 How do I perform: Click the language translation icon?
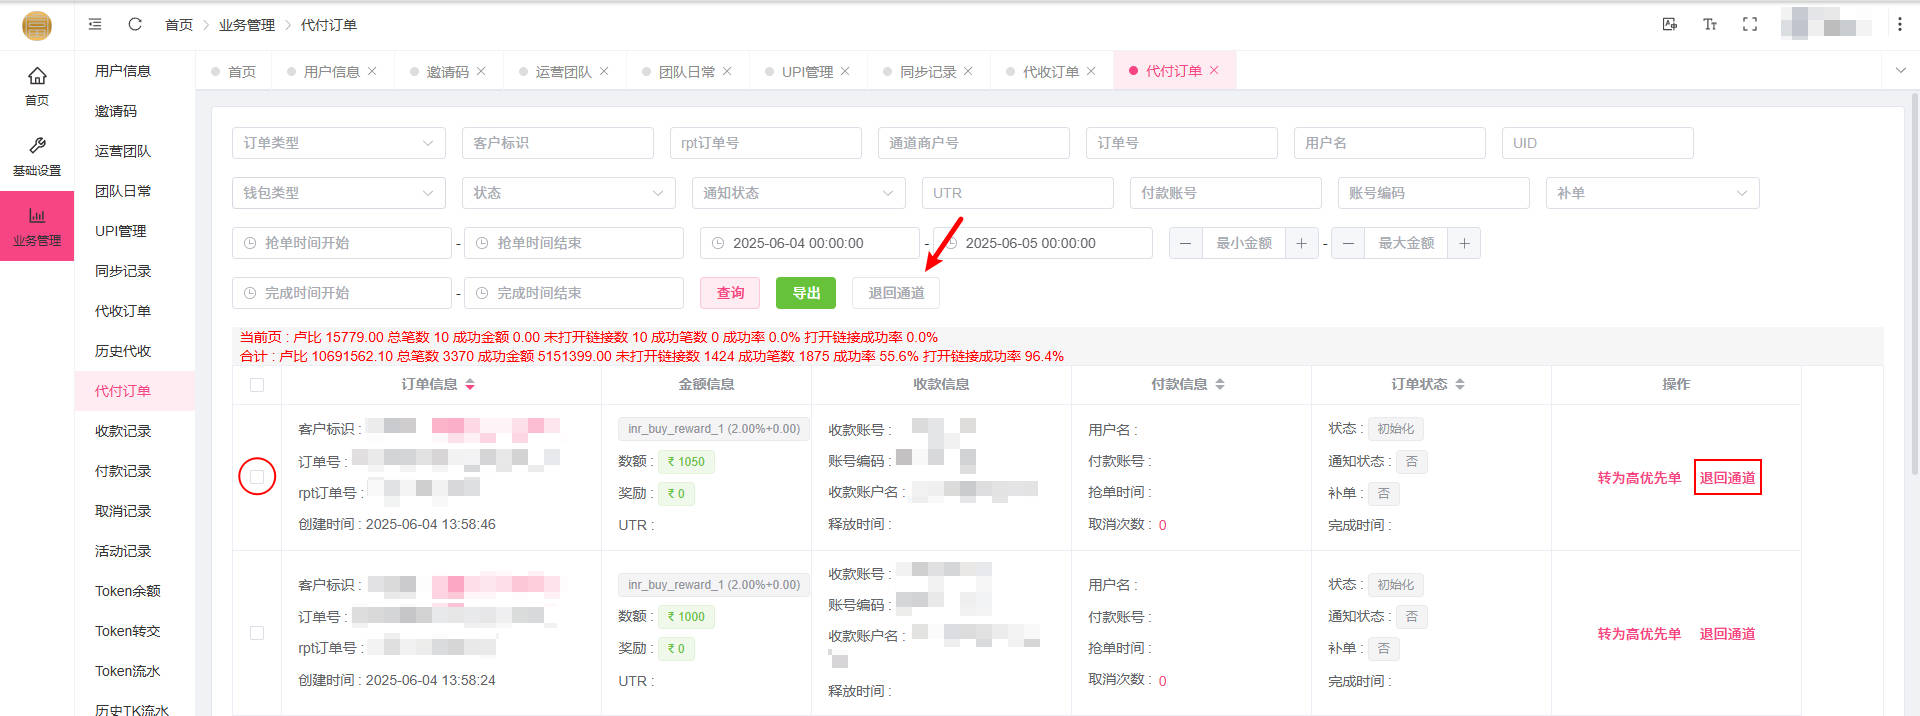point(1669,24)
